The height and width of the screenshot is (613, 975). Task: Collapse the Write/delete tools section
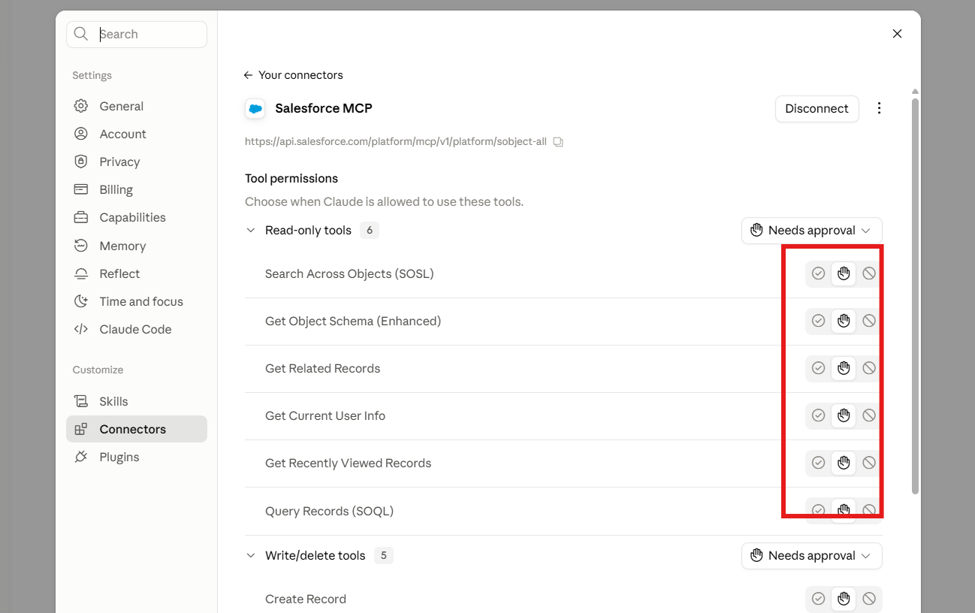[251, 556]
